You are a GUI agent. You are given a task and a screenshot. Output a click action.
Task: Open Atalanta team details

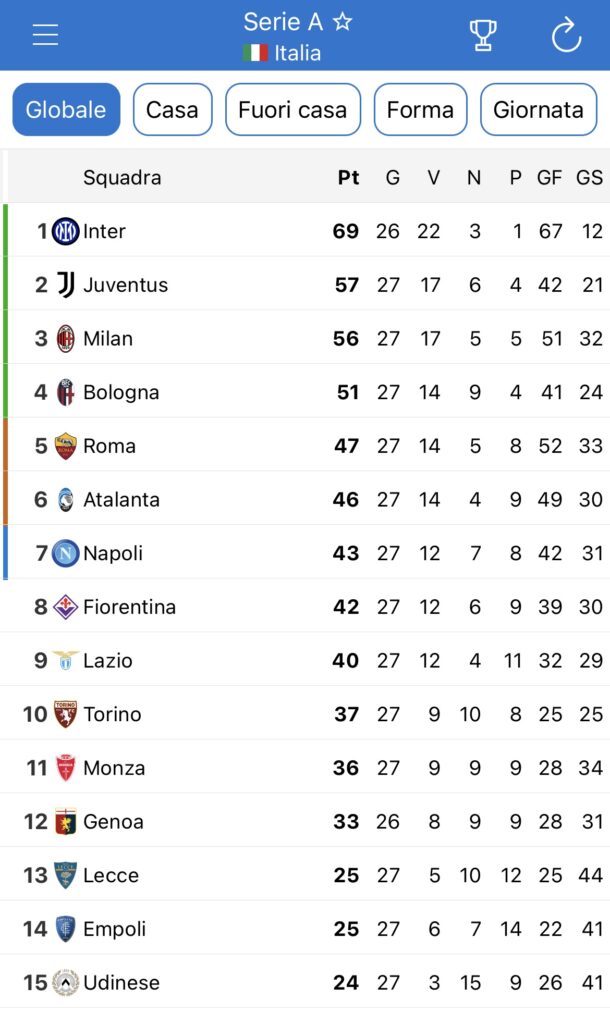305,499
